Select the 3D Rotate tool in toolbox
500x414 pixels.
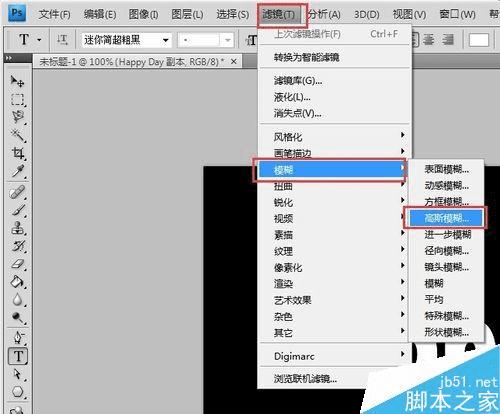coord(17,410)
